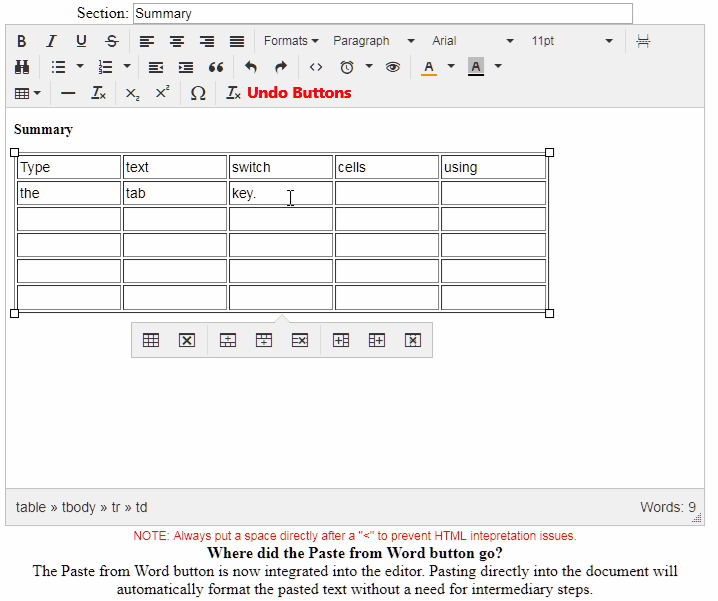
Task: Toggle italic text style
Action: point(51,41)
